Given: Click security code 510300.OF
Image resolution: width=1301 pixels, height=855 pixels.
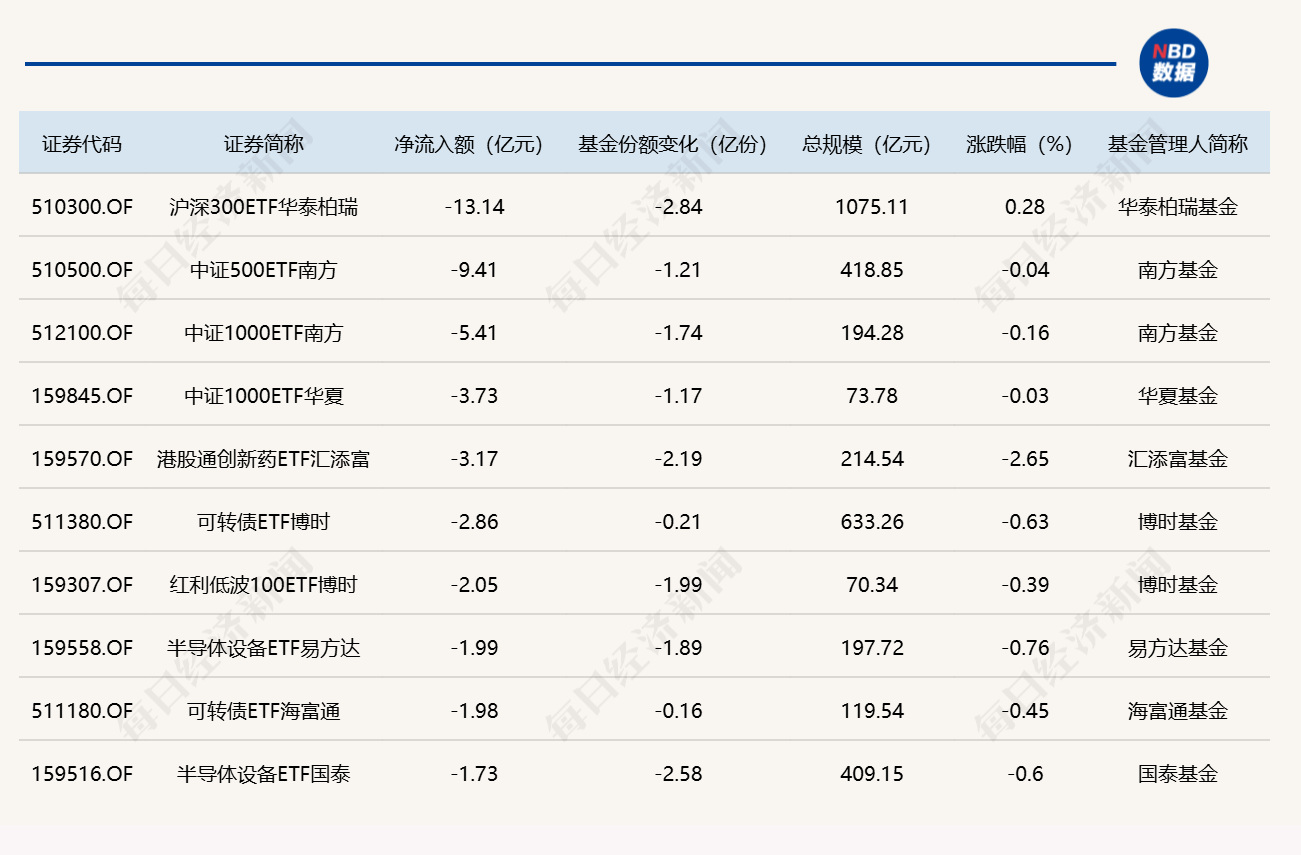Looking at the screenshot, I should (x=82, y=207).
